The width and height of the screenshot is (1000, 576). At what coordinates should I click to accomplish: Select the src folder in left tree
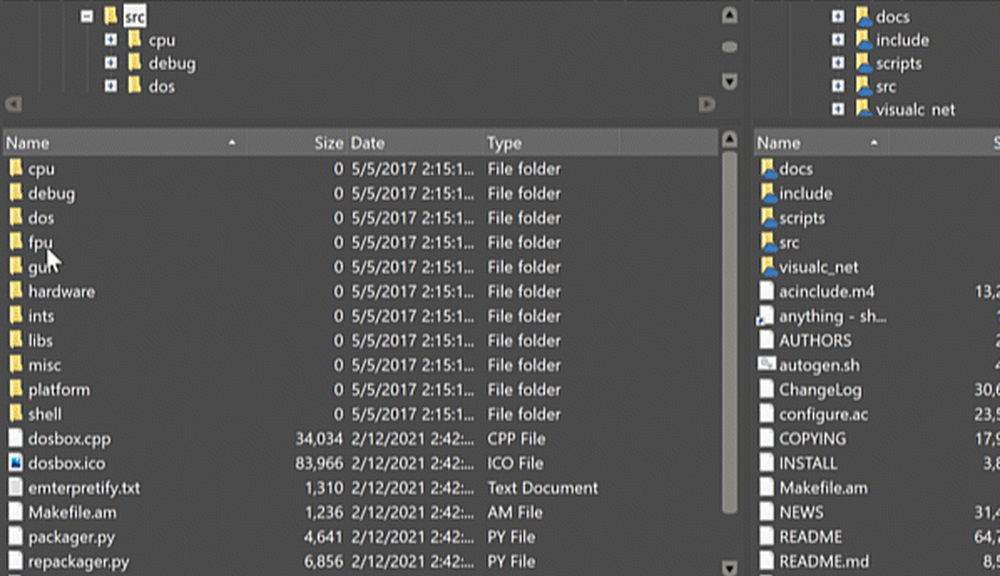pyautogui.click(x=135, y=17)
